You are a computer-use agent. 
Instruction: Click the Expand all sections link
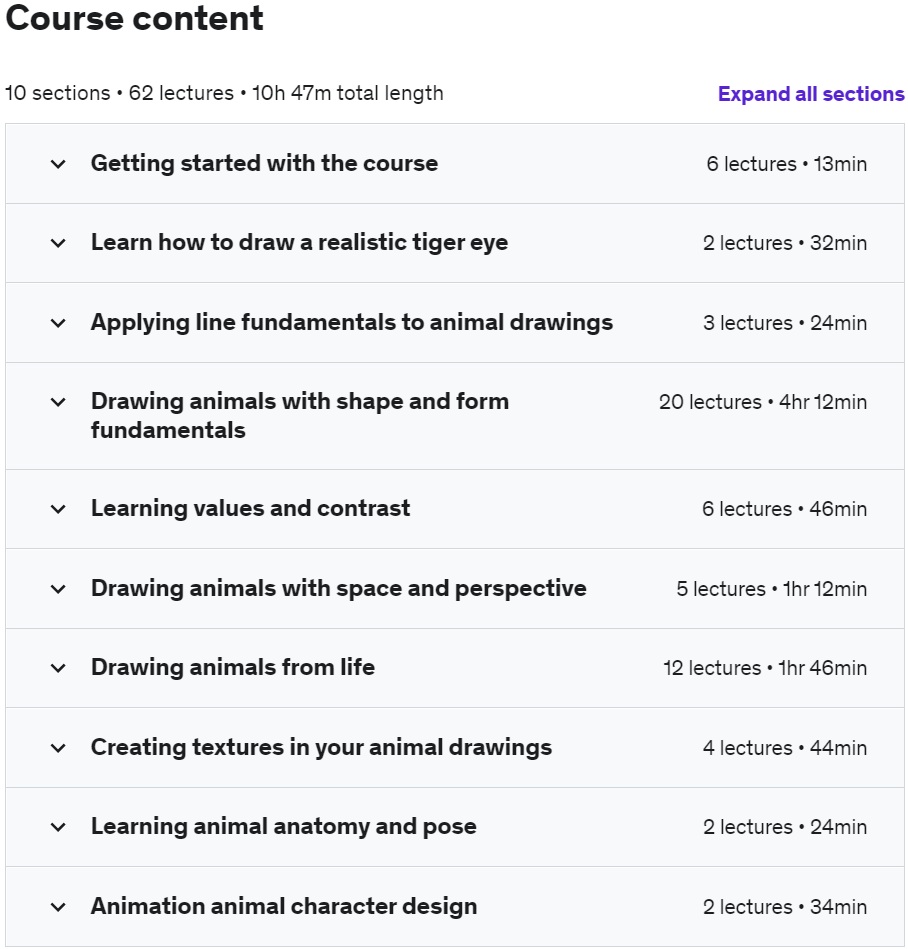click(811, 94)
